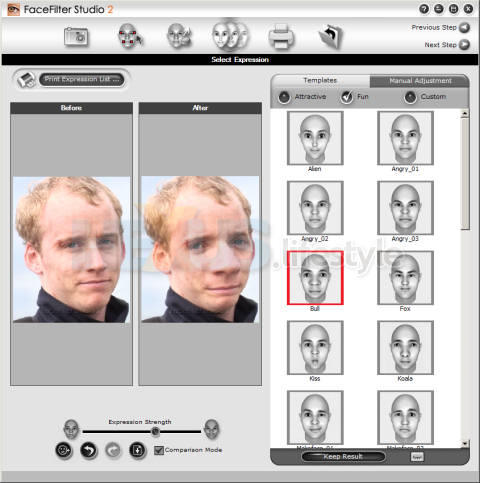
Task: Select the bottom-right Makeface template thumbnail
Action: (x=405, y=418)
